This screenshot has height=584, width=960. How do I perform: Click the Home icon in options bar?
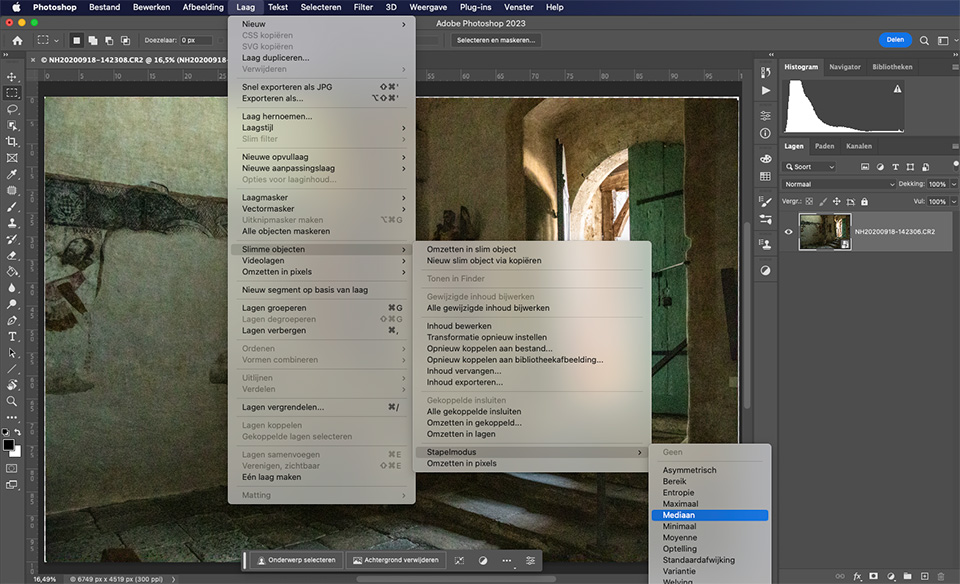point(17,40)
